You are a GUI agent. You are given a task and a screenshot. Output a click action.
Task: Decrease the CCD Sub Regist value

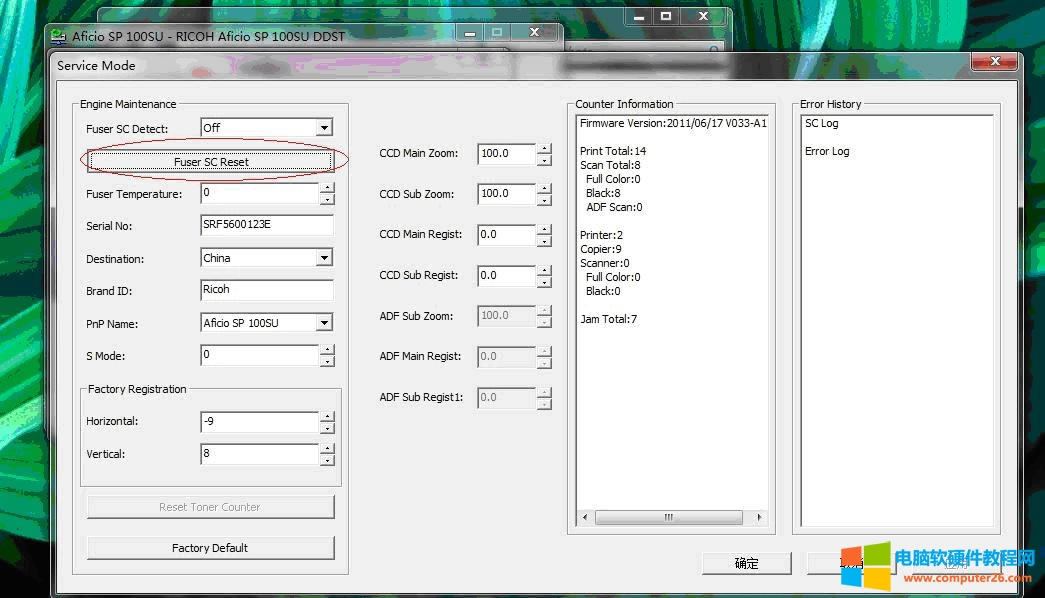point(544,282)
